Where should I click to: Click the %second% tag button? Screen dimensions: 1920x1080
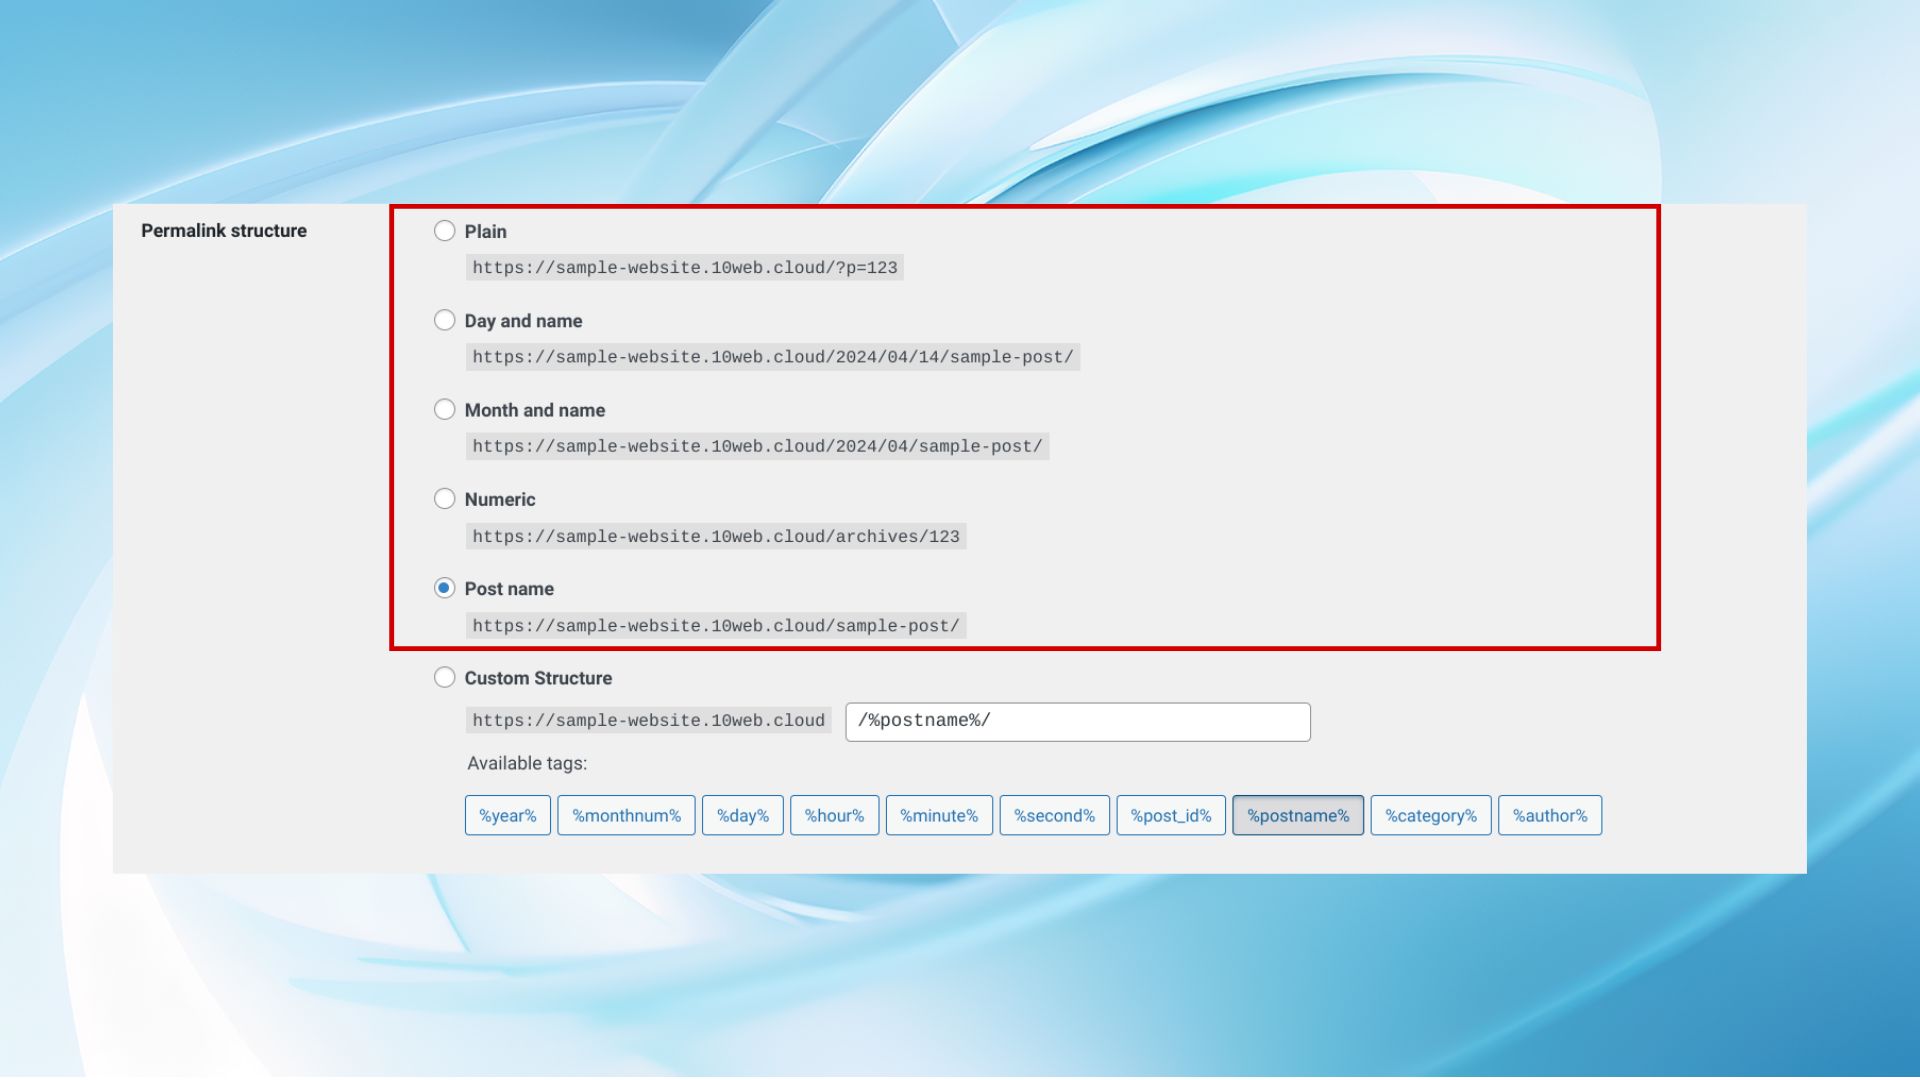[x=1054, y=815]
